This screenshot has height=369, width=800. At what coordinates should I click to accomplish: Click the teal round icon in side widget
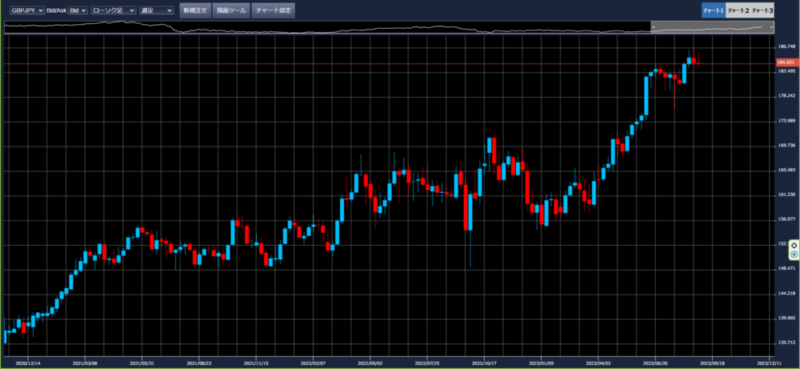click(x=794, y=254)
